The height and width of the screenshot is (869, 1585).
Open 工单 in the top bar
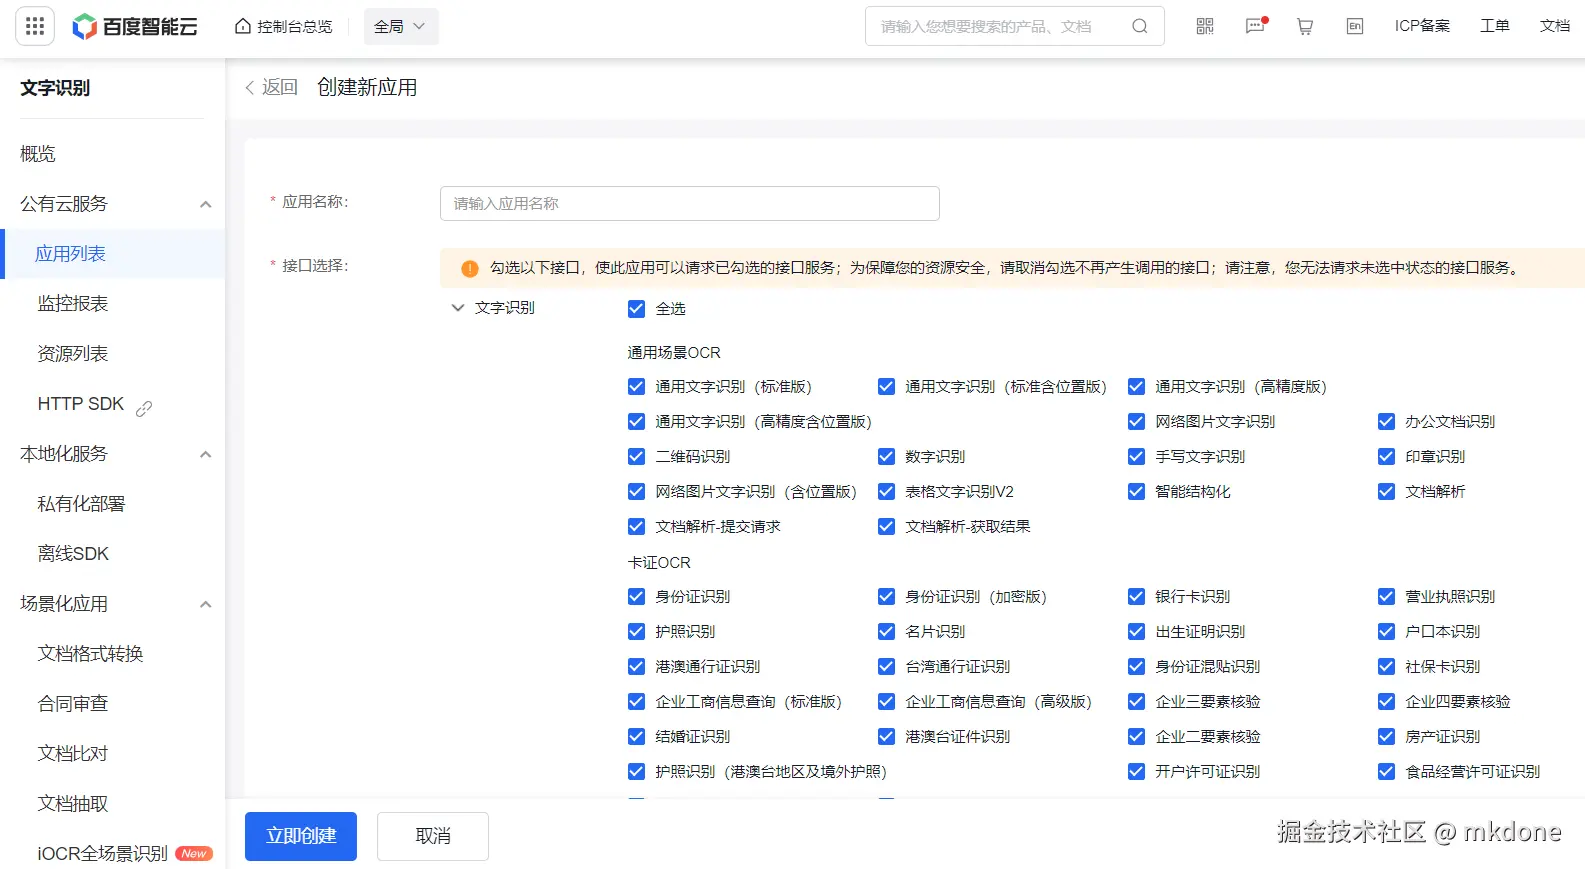pos(1495,26)
